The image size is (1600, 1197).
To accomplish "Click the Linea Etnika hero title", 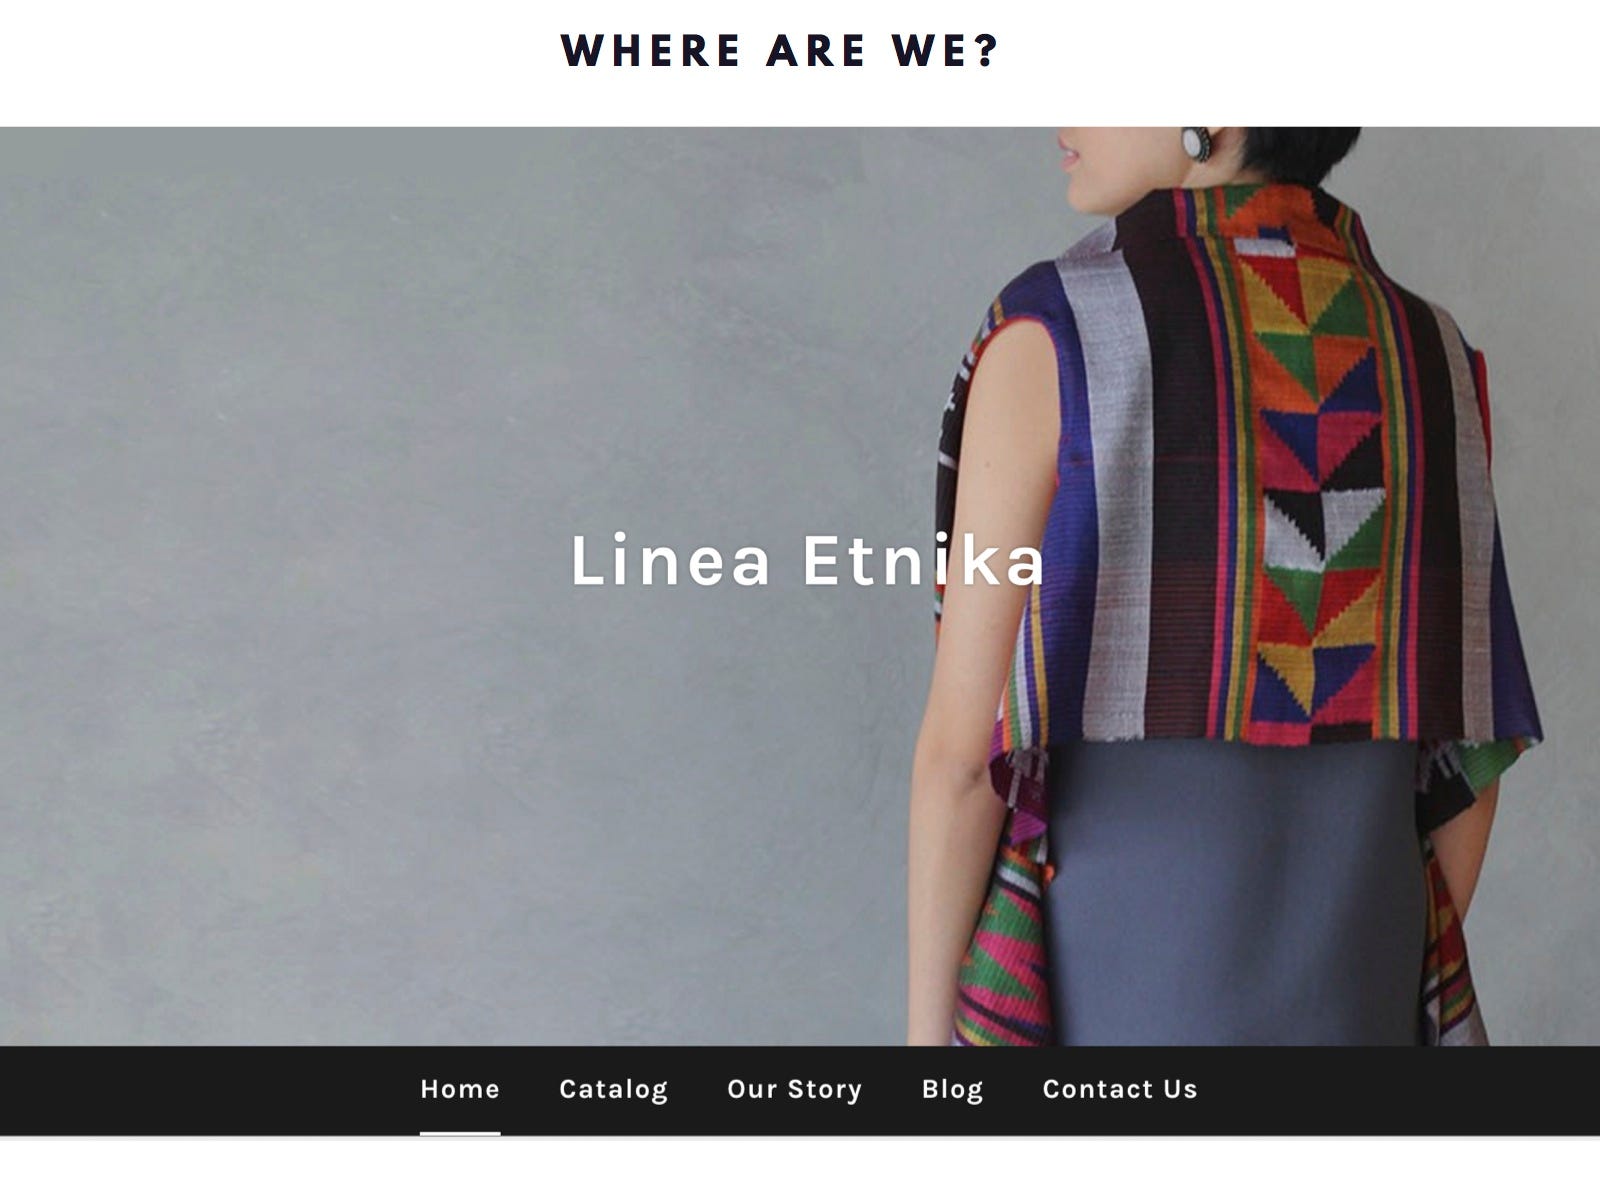I will tap(807, 561).
